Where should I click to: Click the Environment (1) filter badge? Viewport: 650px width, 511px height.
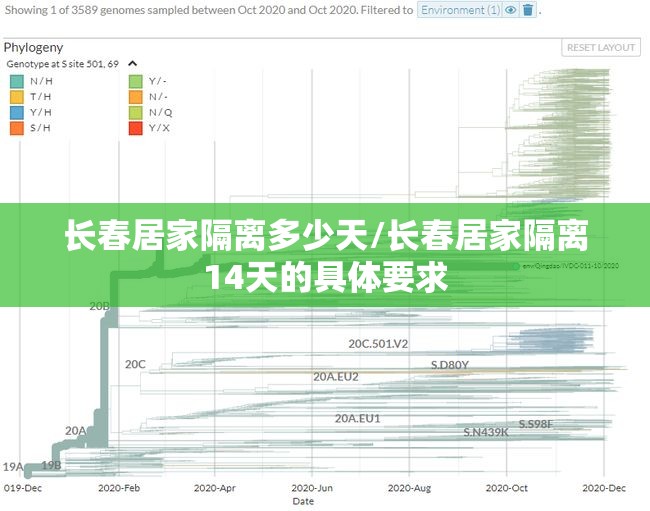tap(460, 10)
